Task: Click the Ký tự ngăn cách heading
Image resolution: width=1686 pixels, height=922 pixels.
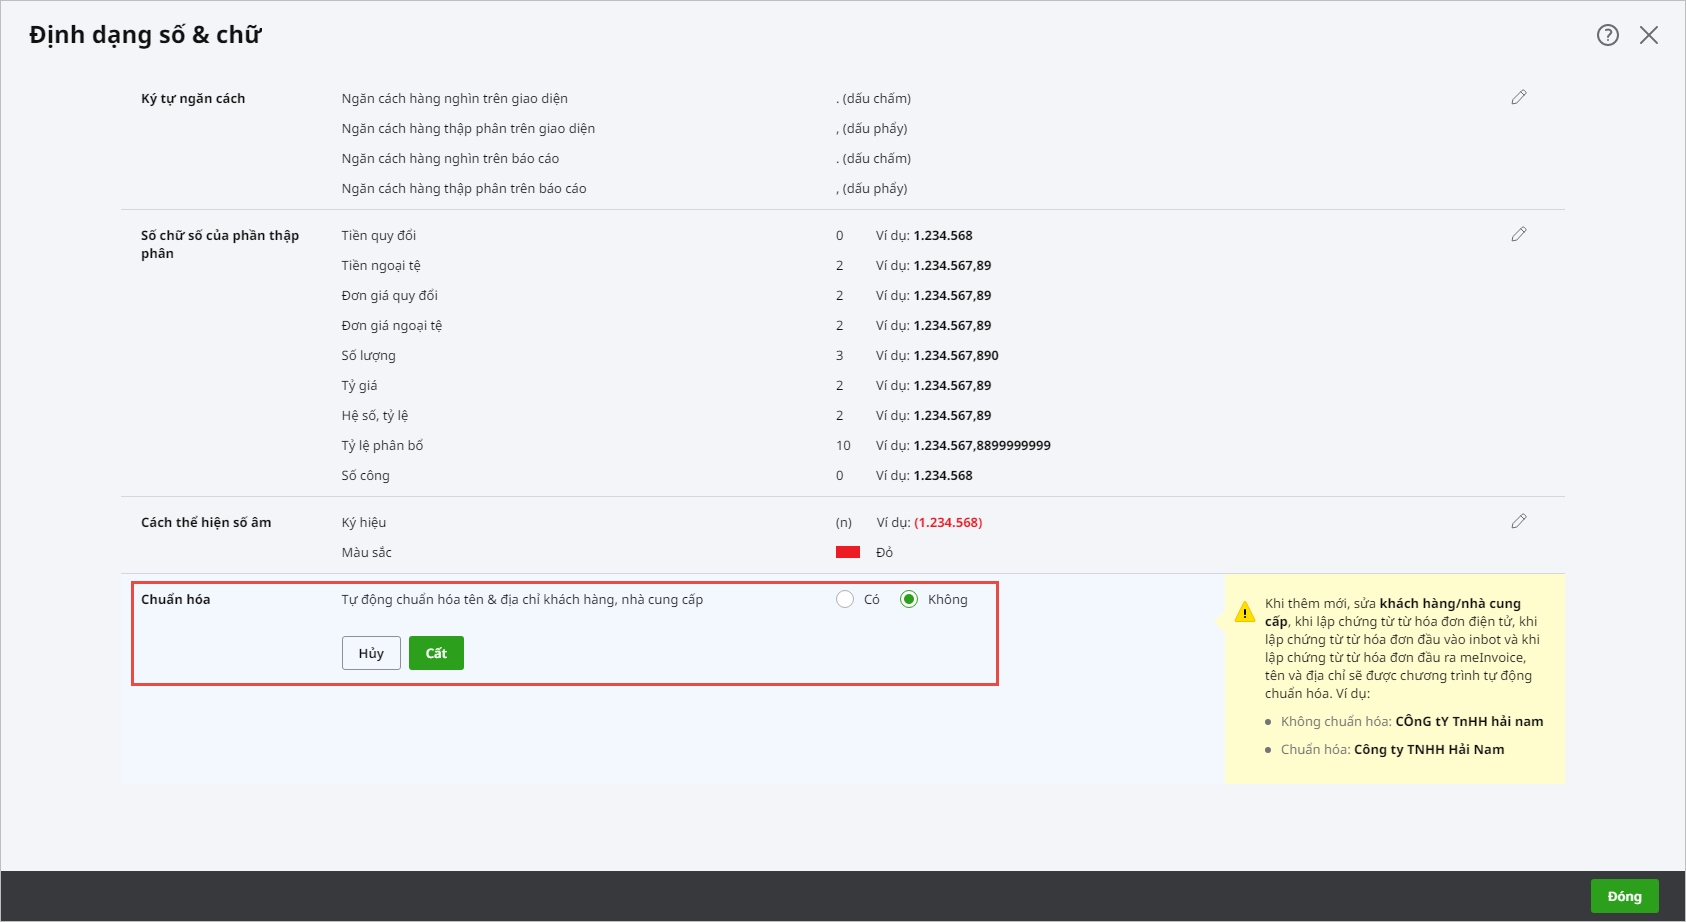Action: 193,98
